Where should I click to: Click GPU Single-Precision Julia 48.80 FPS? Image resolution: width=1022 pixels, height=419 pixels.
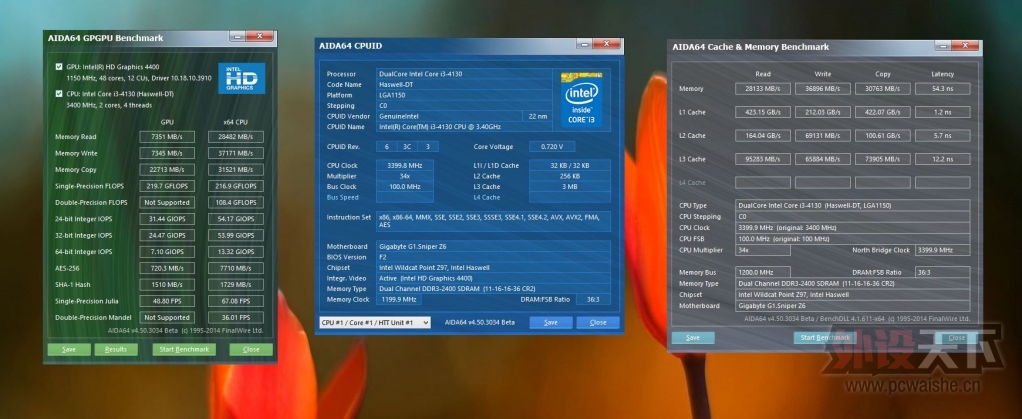[167, 301]
